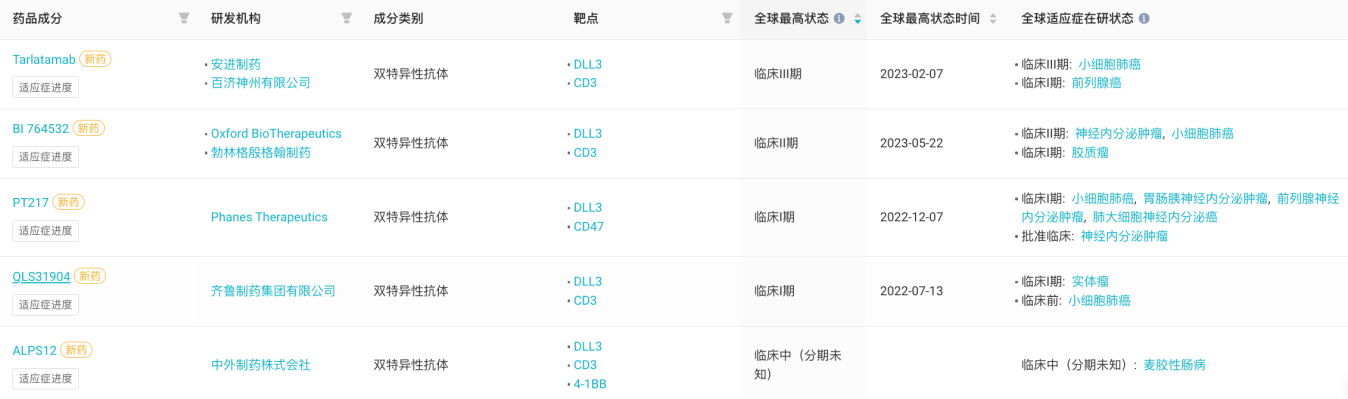Select CD47 target link in PT217 row

589,227
